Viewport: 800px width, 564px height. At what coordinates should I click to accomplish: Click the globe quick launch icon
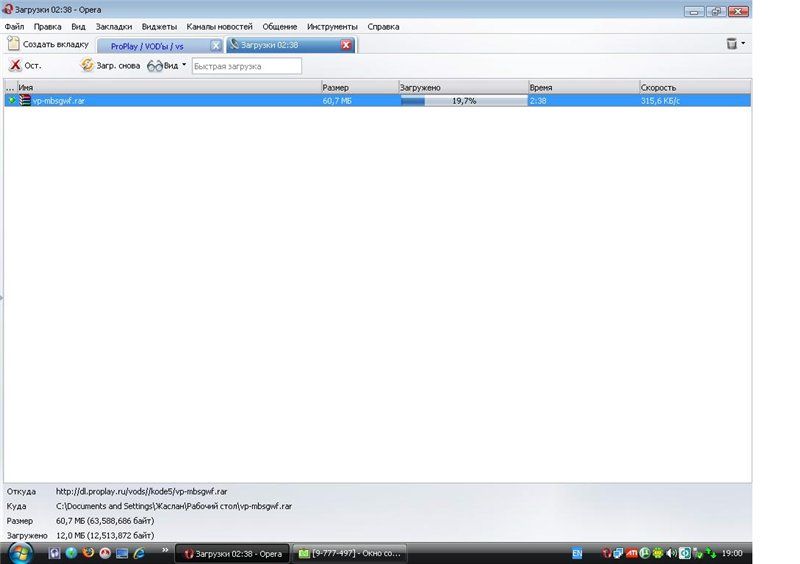(71, 553)
